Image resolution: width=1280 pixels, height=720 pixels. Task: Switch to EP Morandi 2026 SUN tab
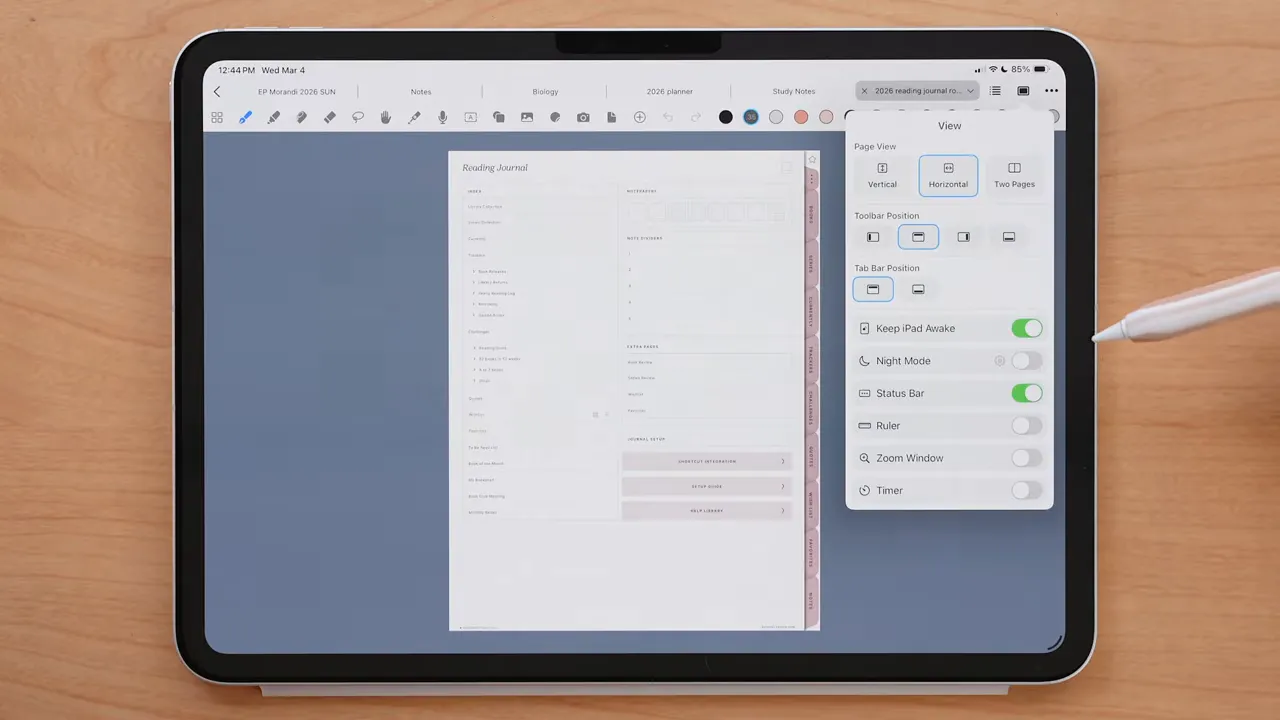pyautogui.click(x=297, y=91)
